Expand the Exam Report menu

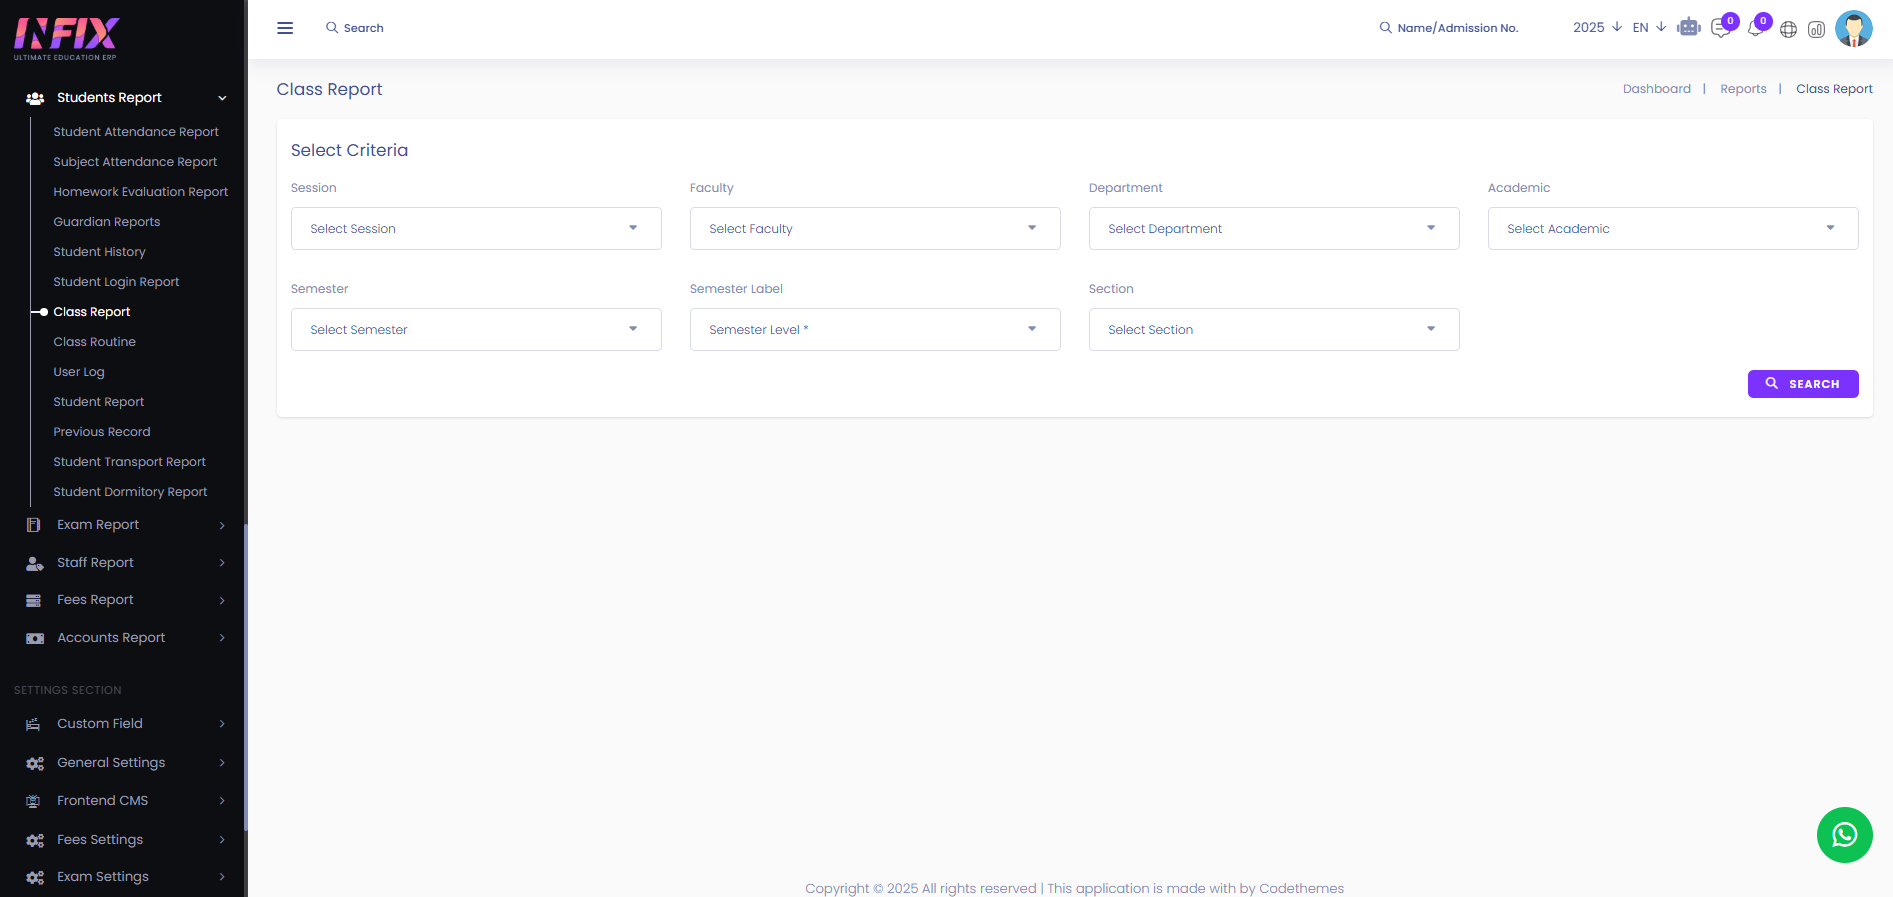[222, 525]
